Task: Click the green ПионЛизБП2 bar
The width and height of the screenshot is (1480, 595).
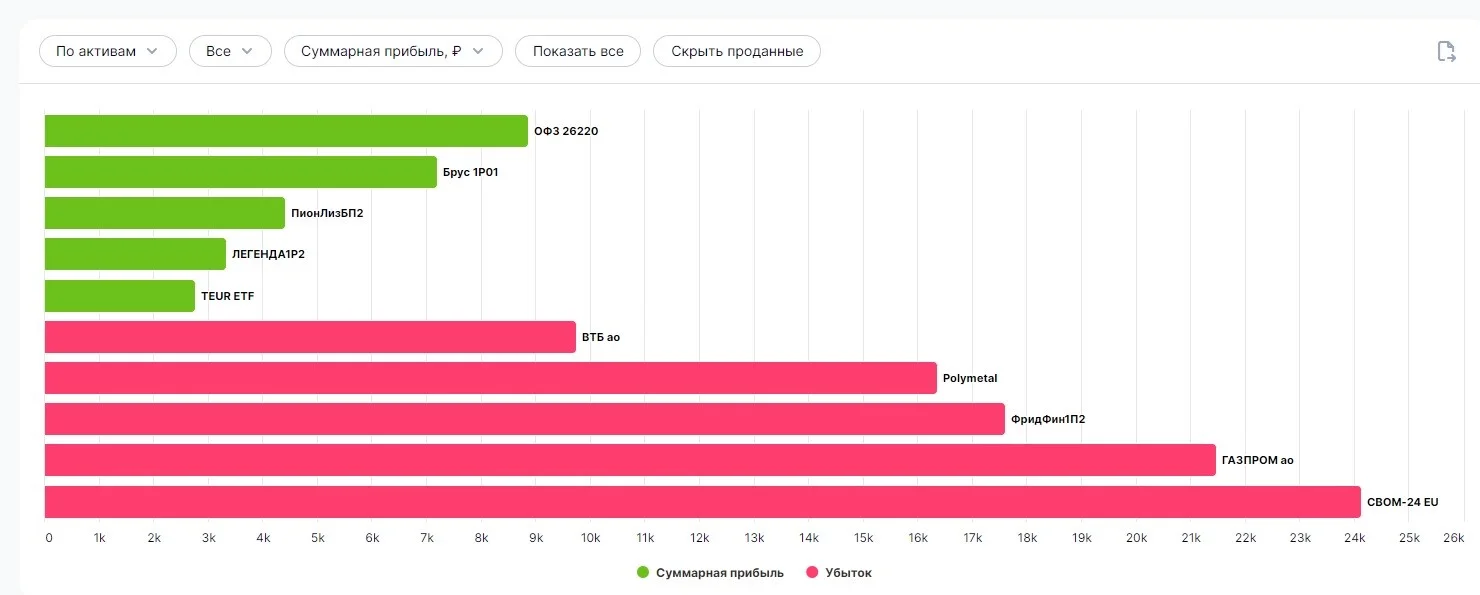Action: [165, 213]
